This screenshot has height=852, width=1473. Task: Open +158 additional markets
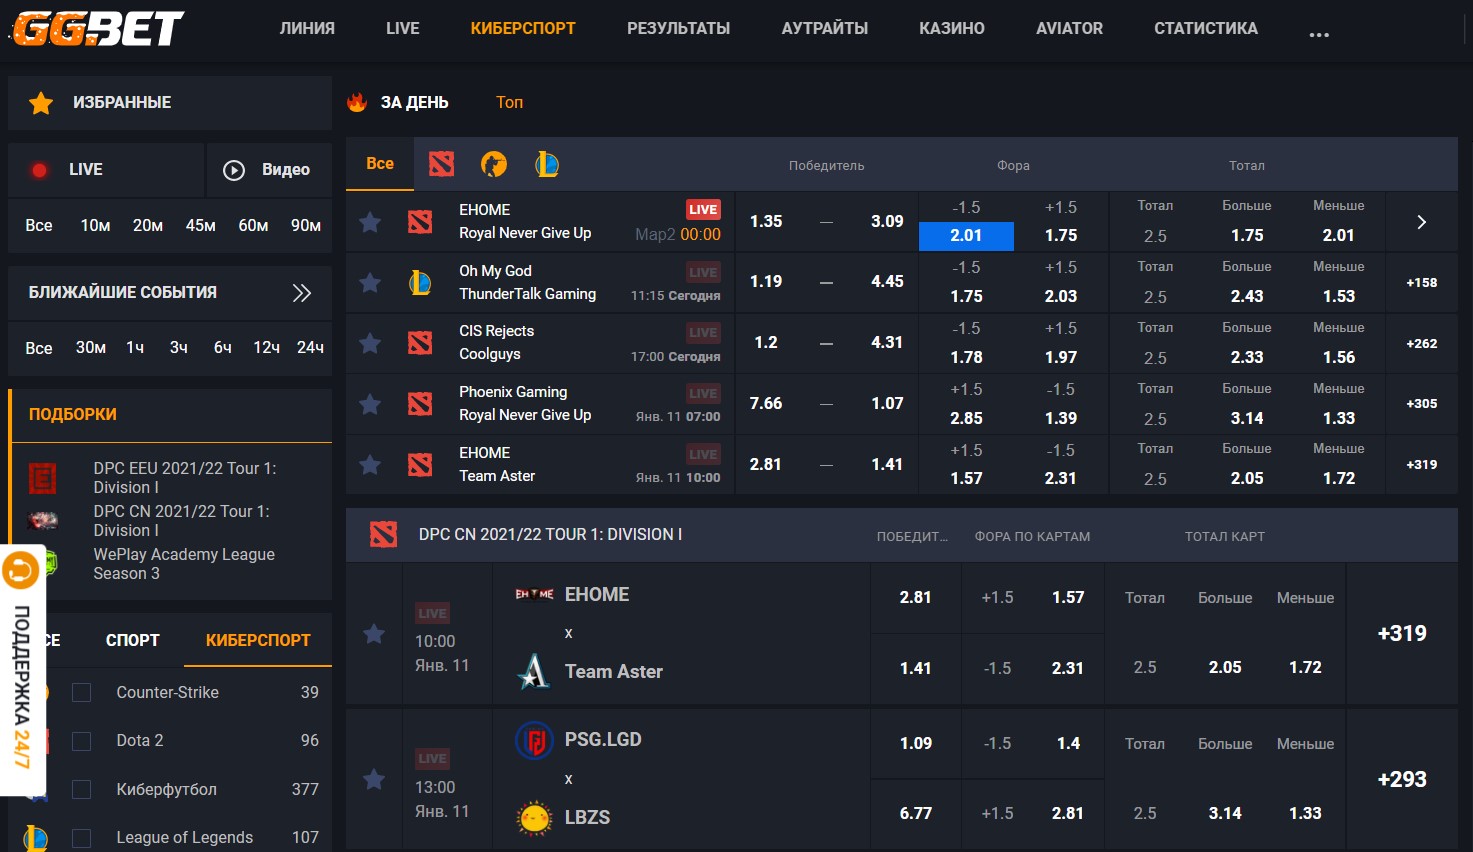pyautogui.click(x=1421, y=283)
